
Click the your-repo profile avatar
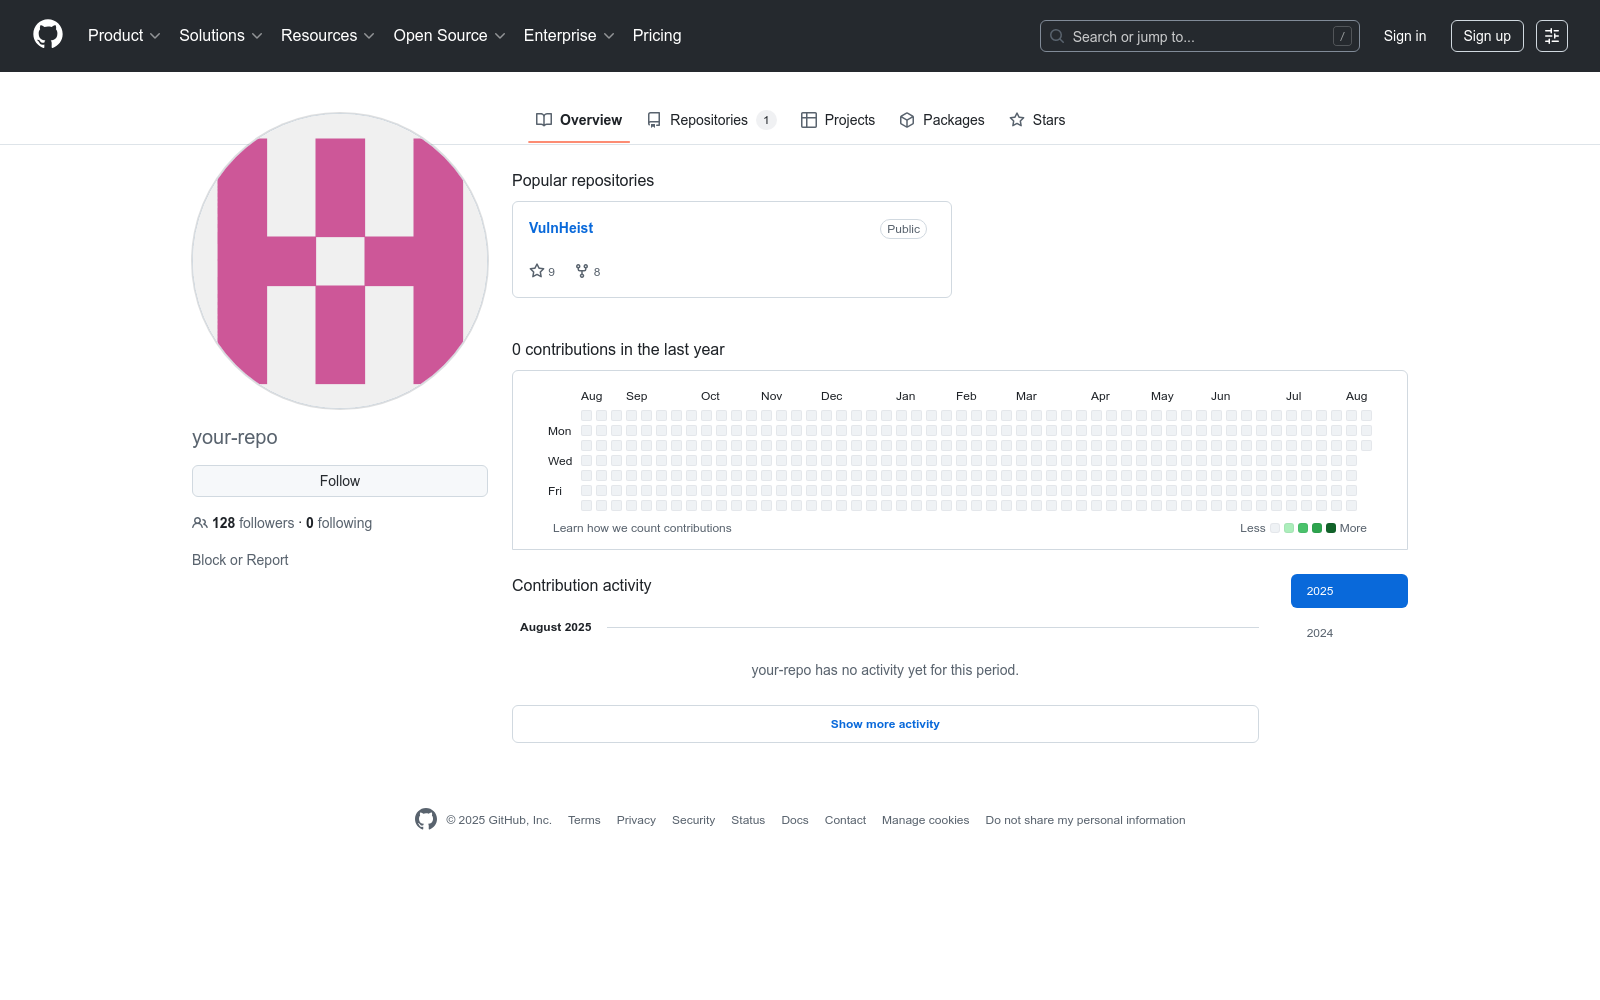tap(340, 261)
